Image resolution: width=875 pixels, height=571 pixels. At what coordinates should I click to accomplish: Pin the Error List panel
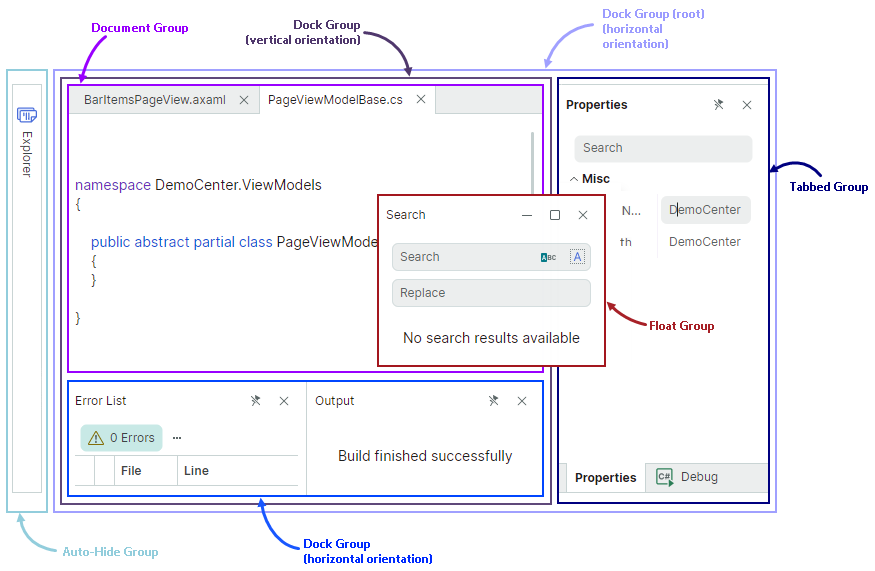(256, 401)
